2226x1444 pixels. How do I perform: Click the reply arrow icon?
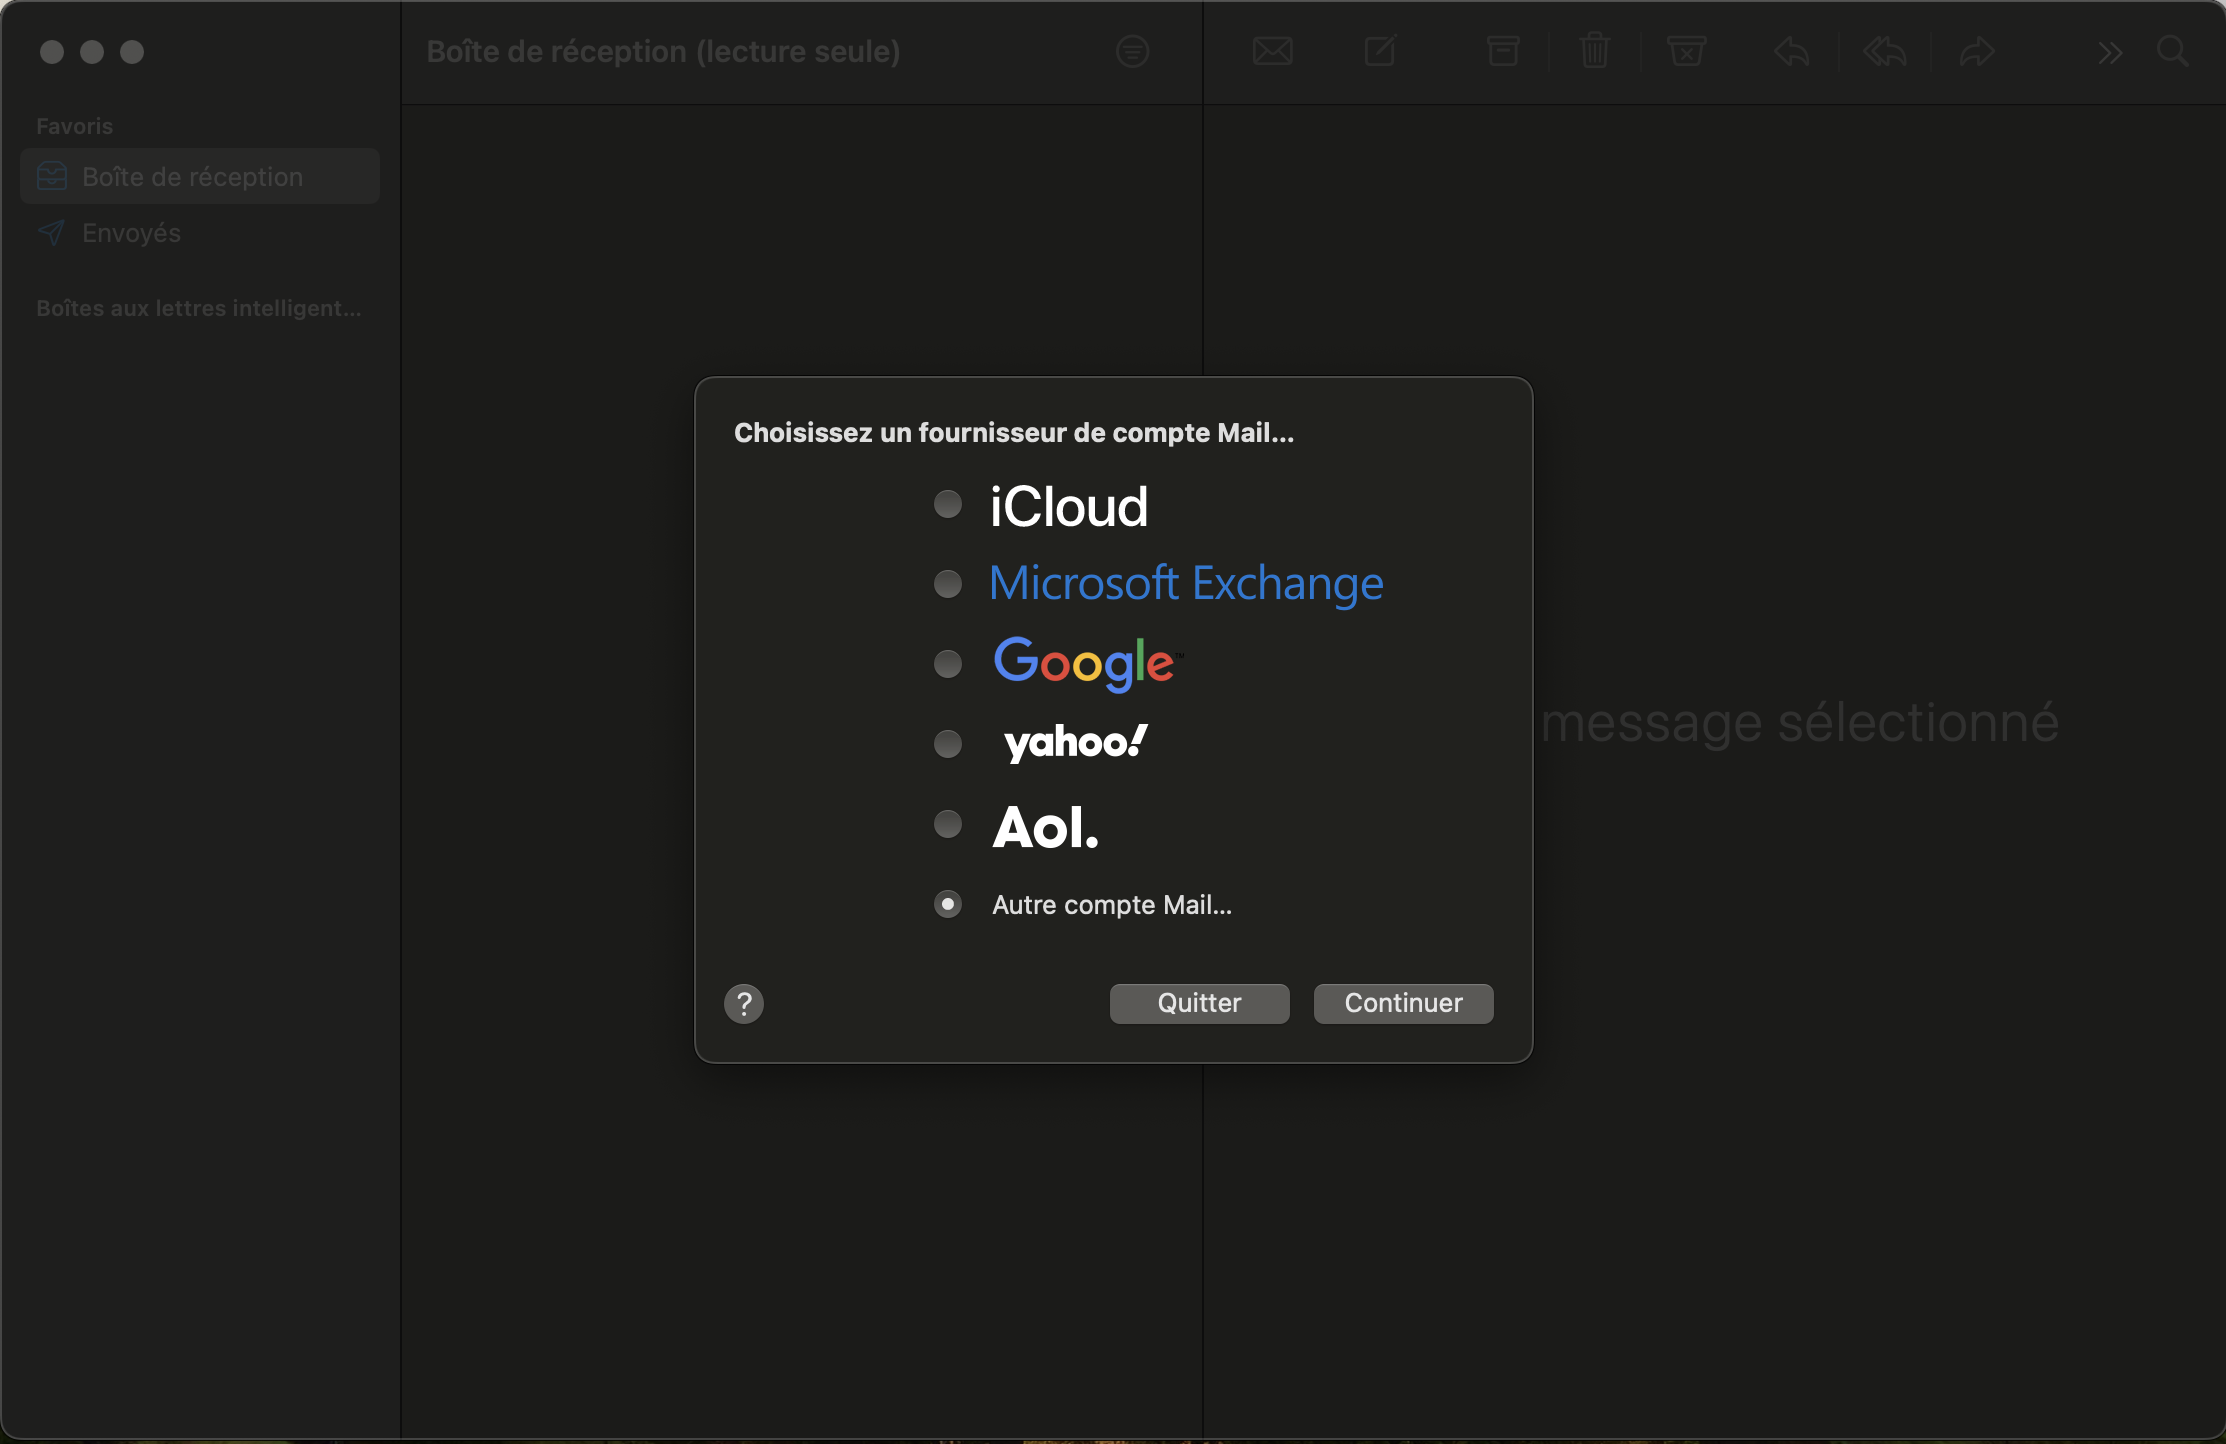tap(1792, 51)
